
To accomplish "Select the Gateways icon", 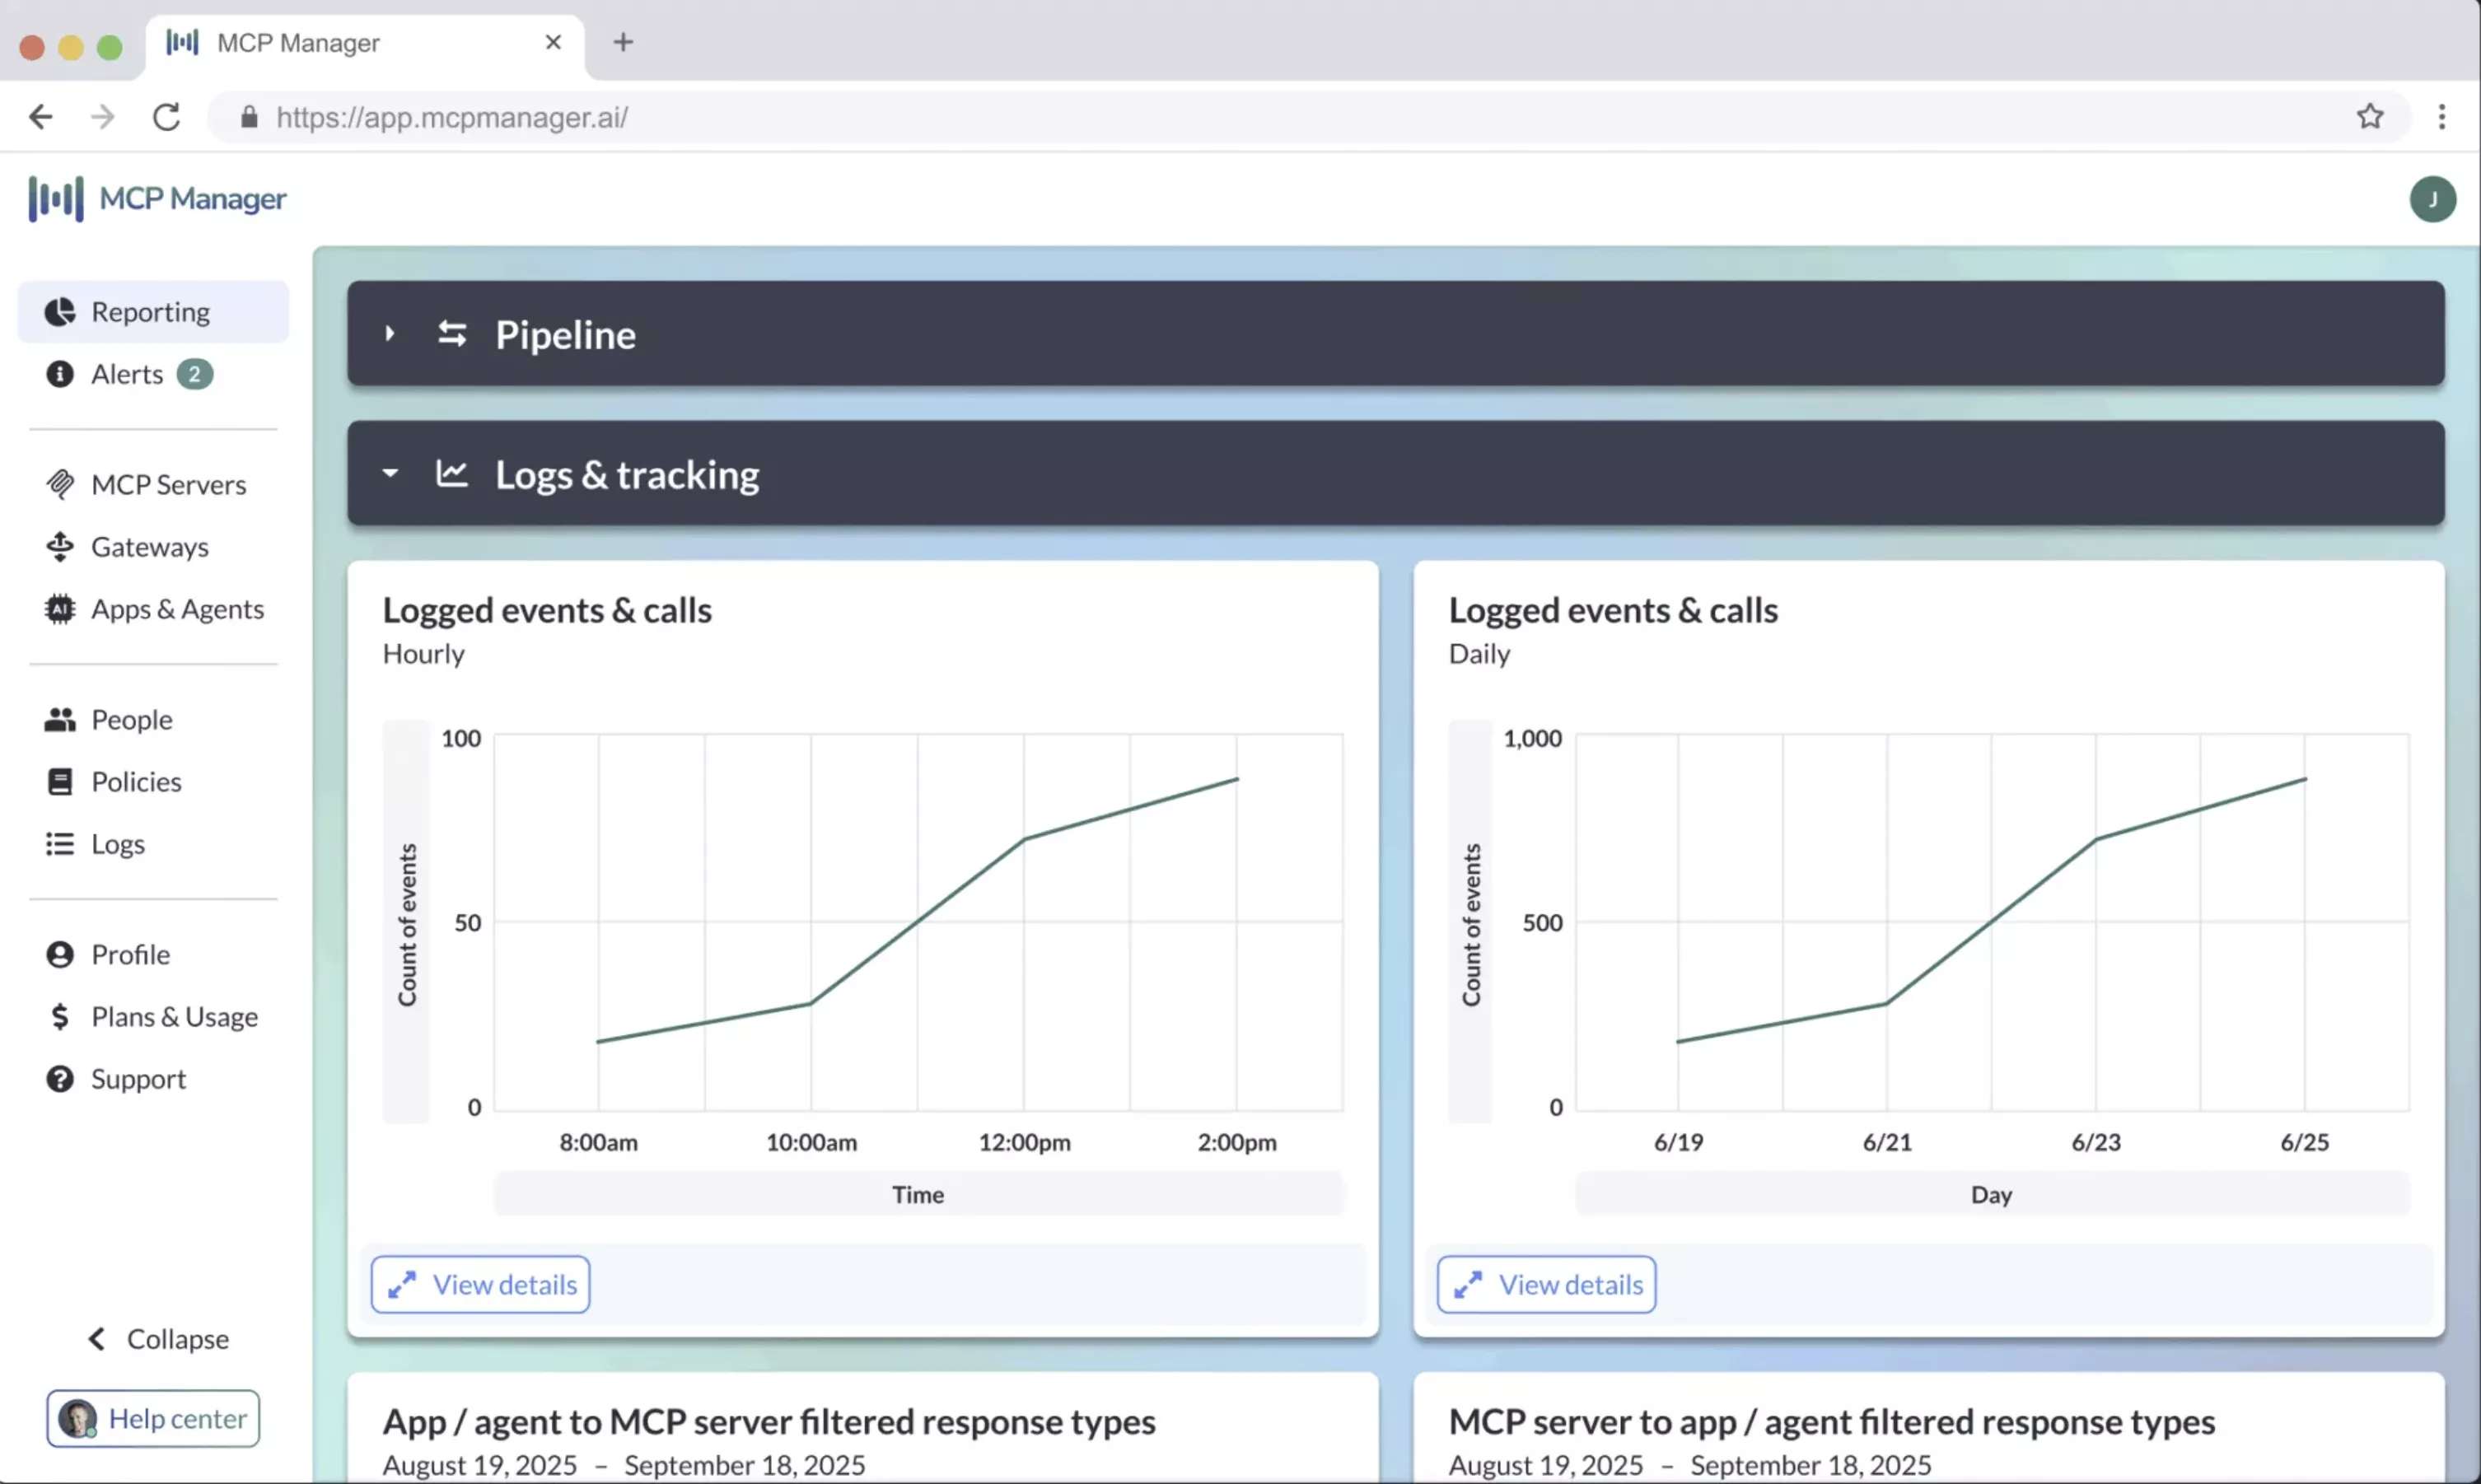I will (60, 547).
